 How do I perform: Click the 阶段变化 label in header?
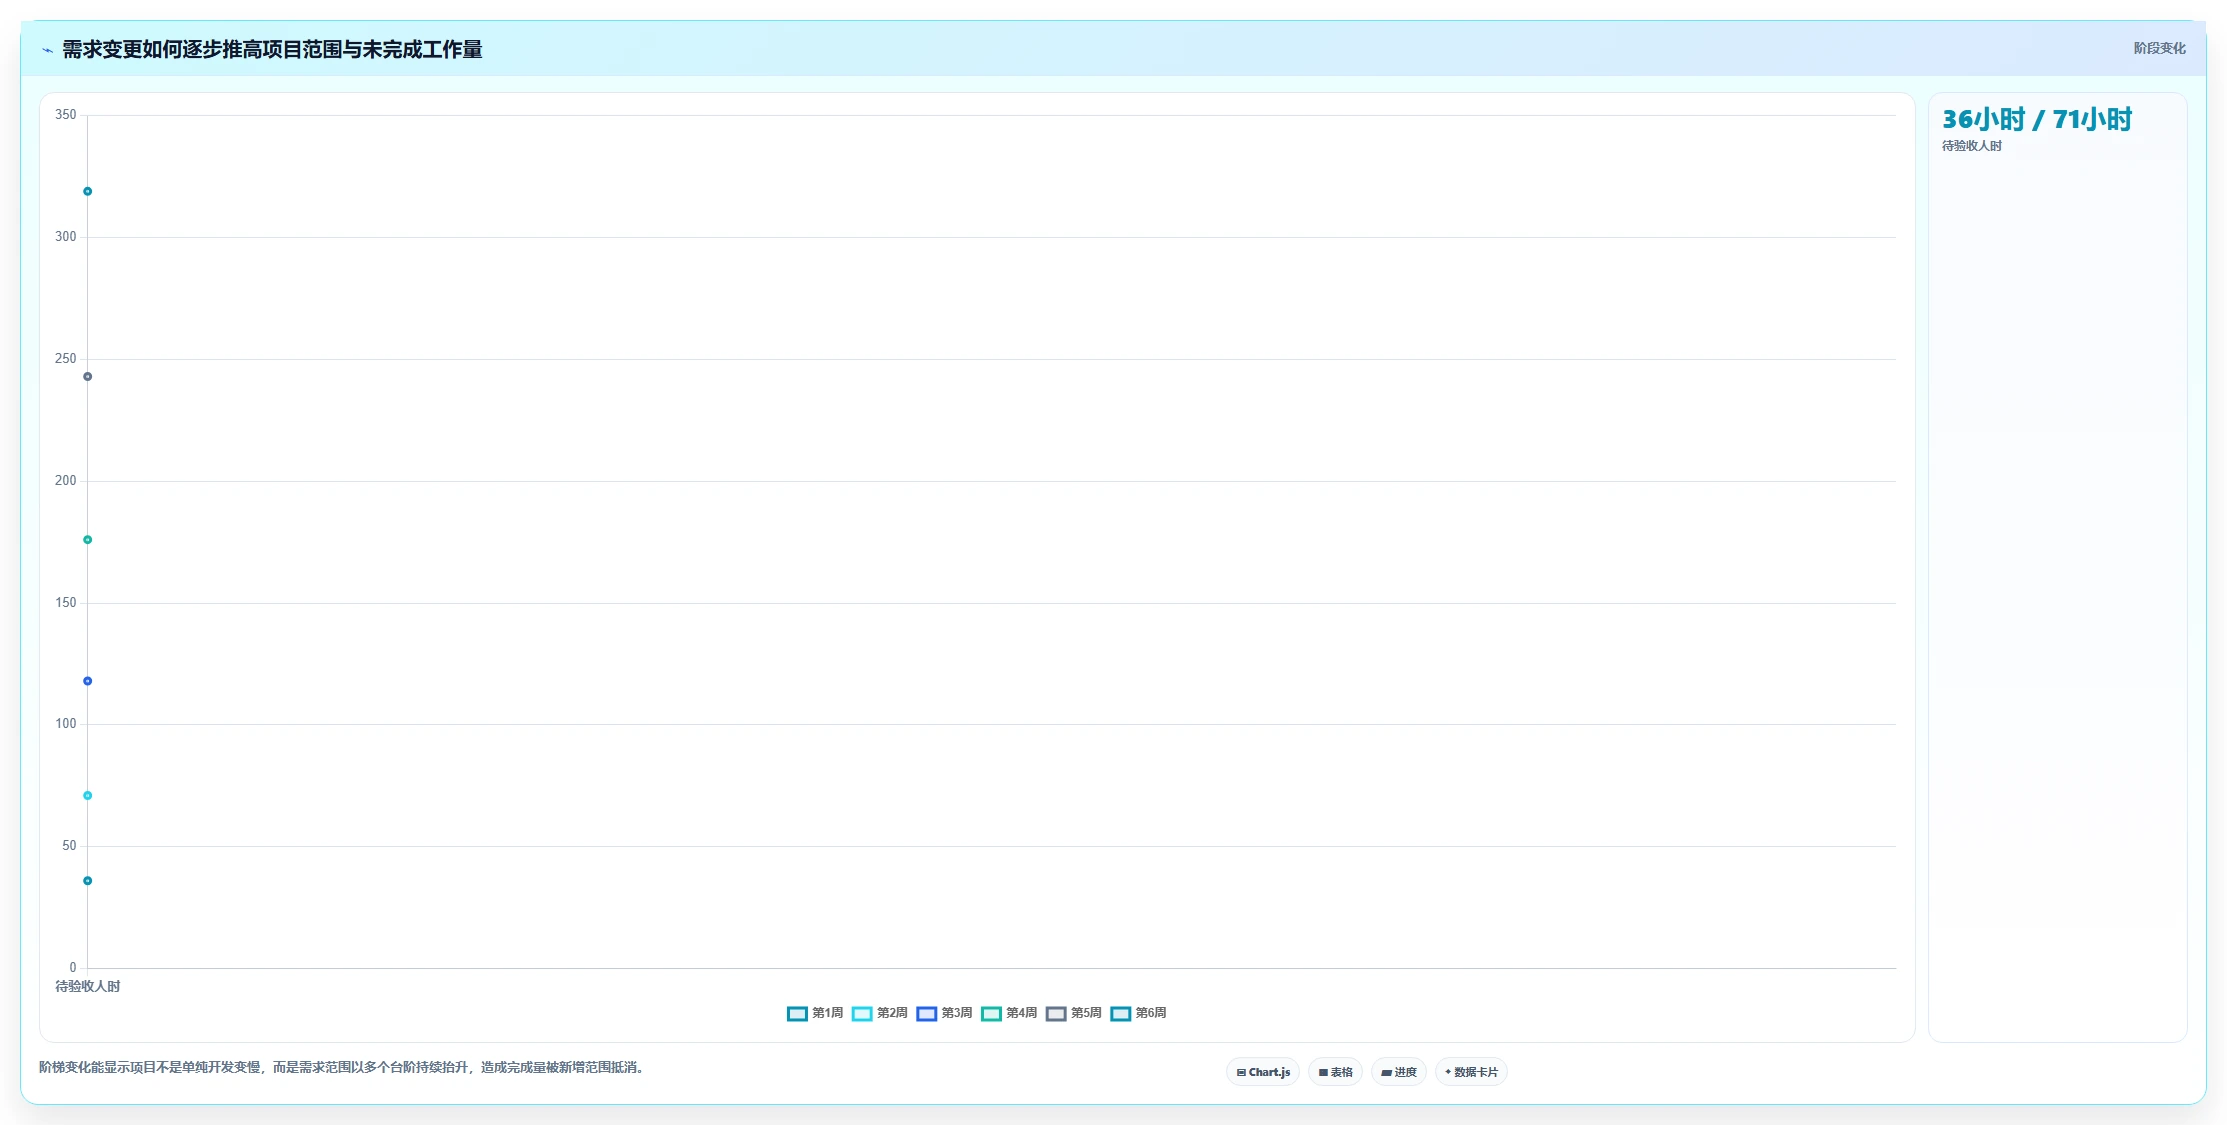2159,48
